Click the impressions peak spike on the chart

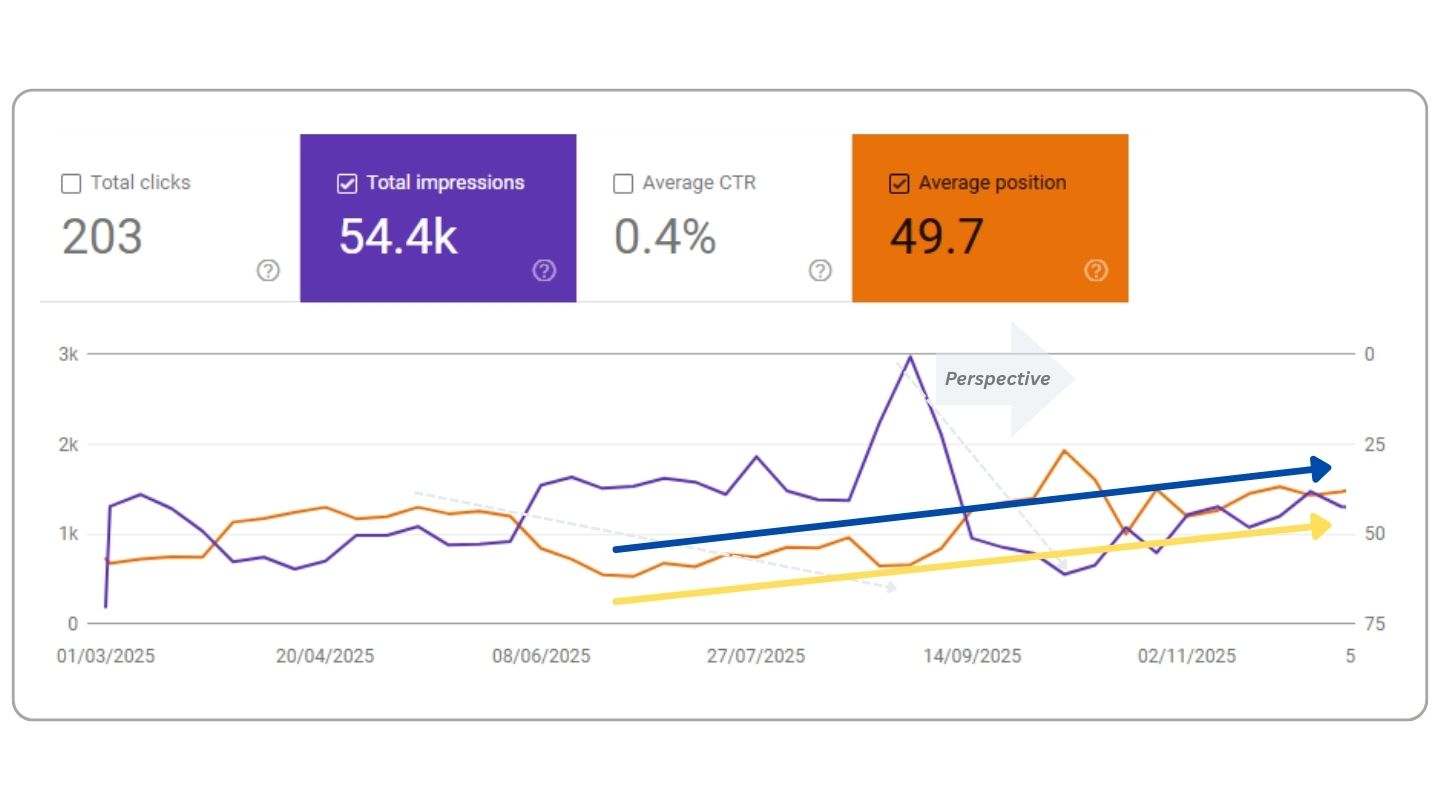pos(911,358)
